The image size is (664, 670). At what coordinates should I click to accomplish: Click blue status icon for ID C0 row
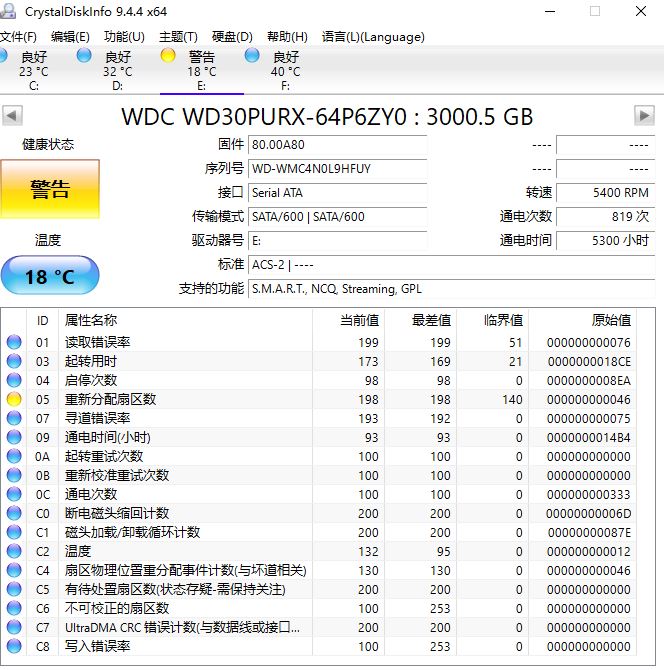pyautogui.click(x=14, y=513)
